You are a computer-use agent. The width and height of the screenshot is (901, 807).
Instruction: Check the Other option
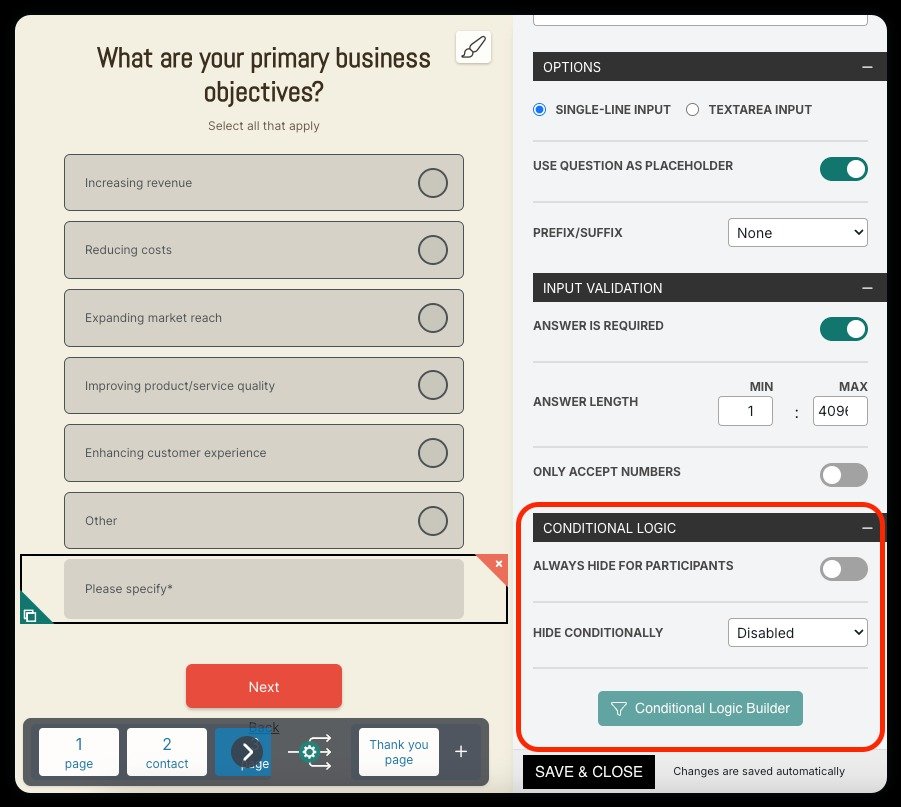pyautogui.click(x=433, y=521)
